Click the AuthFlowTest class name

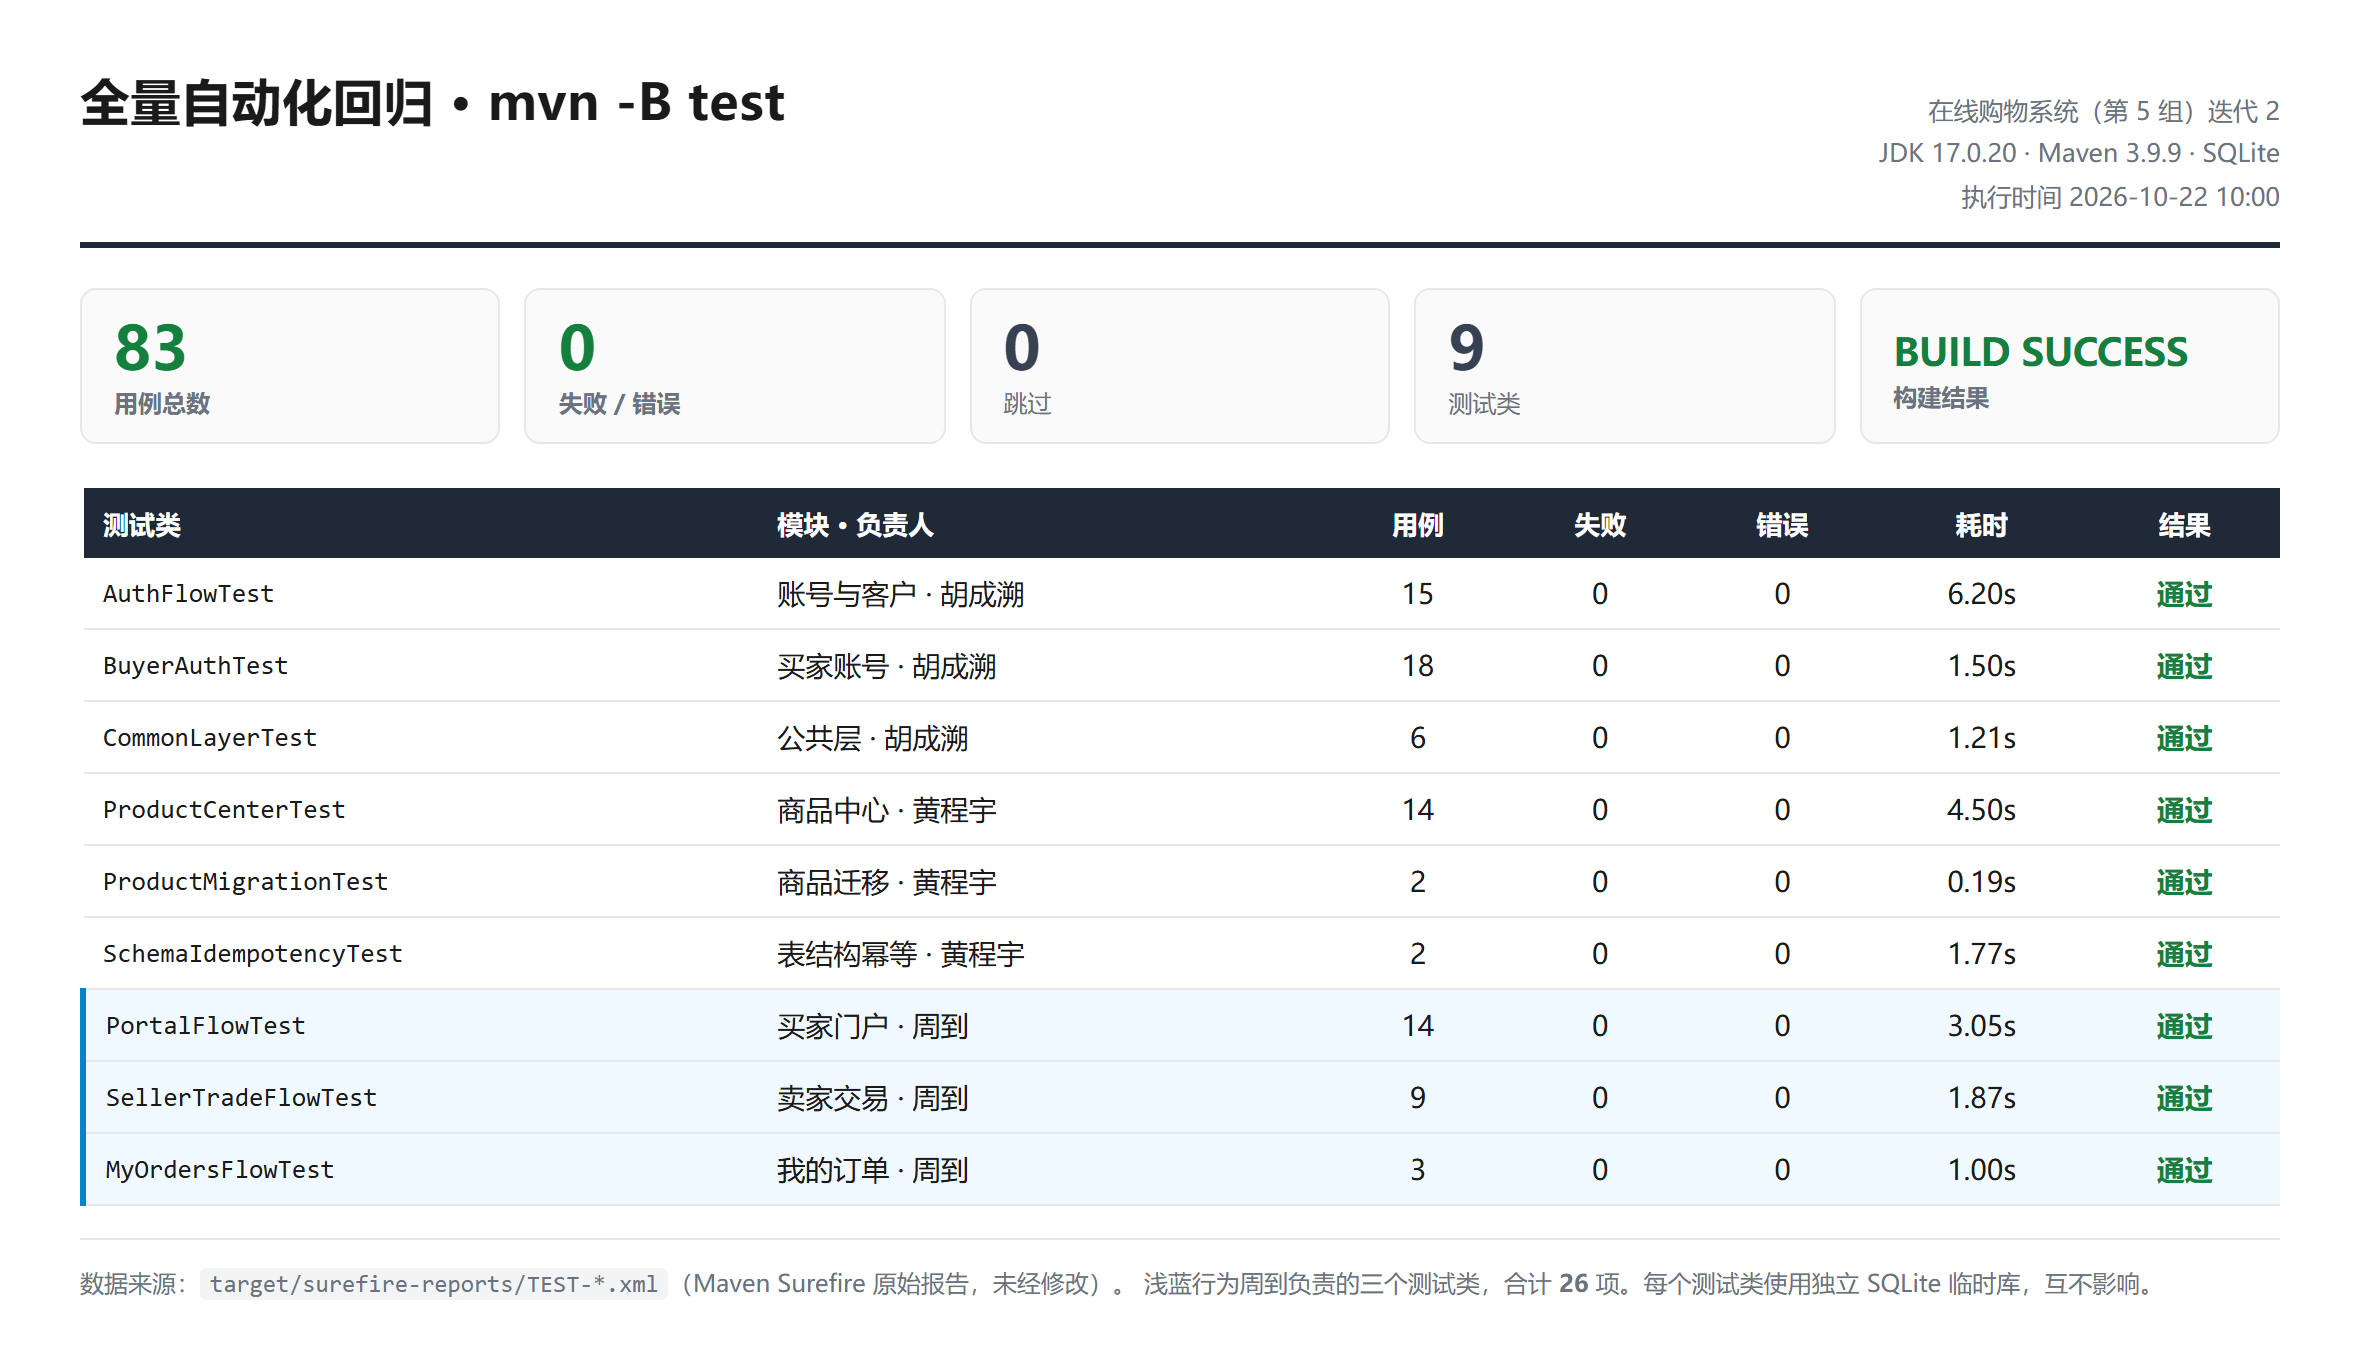pos(188,594)
